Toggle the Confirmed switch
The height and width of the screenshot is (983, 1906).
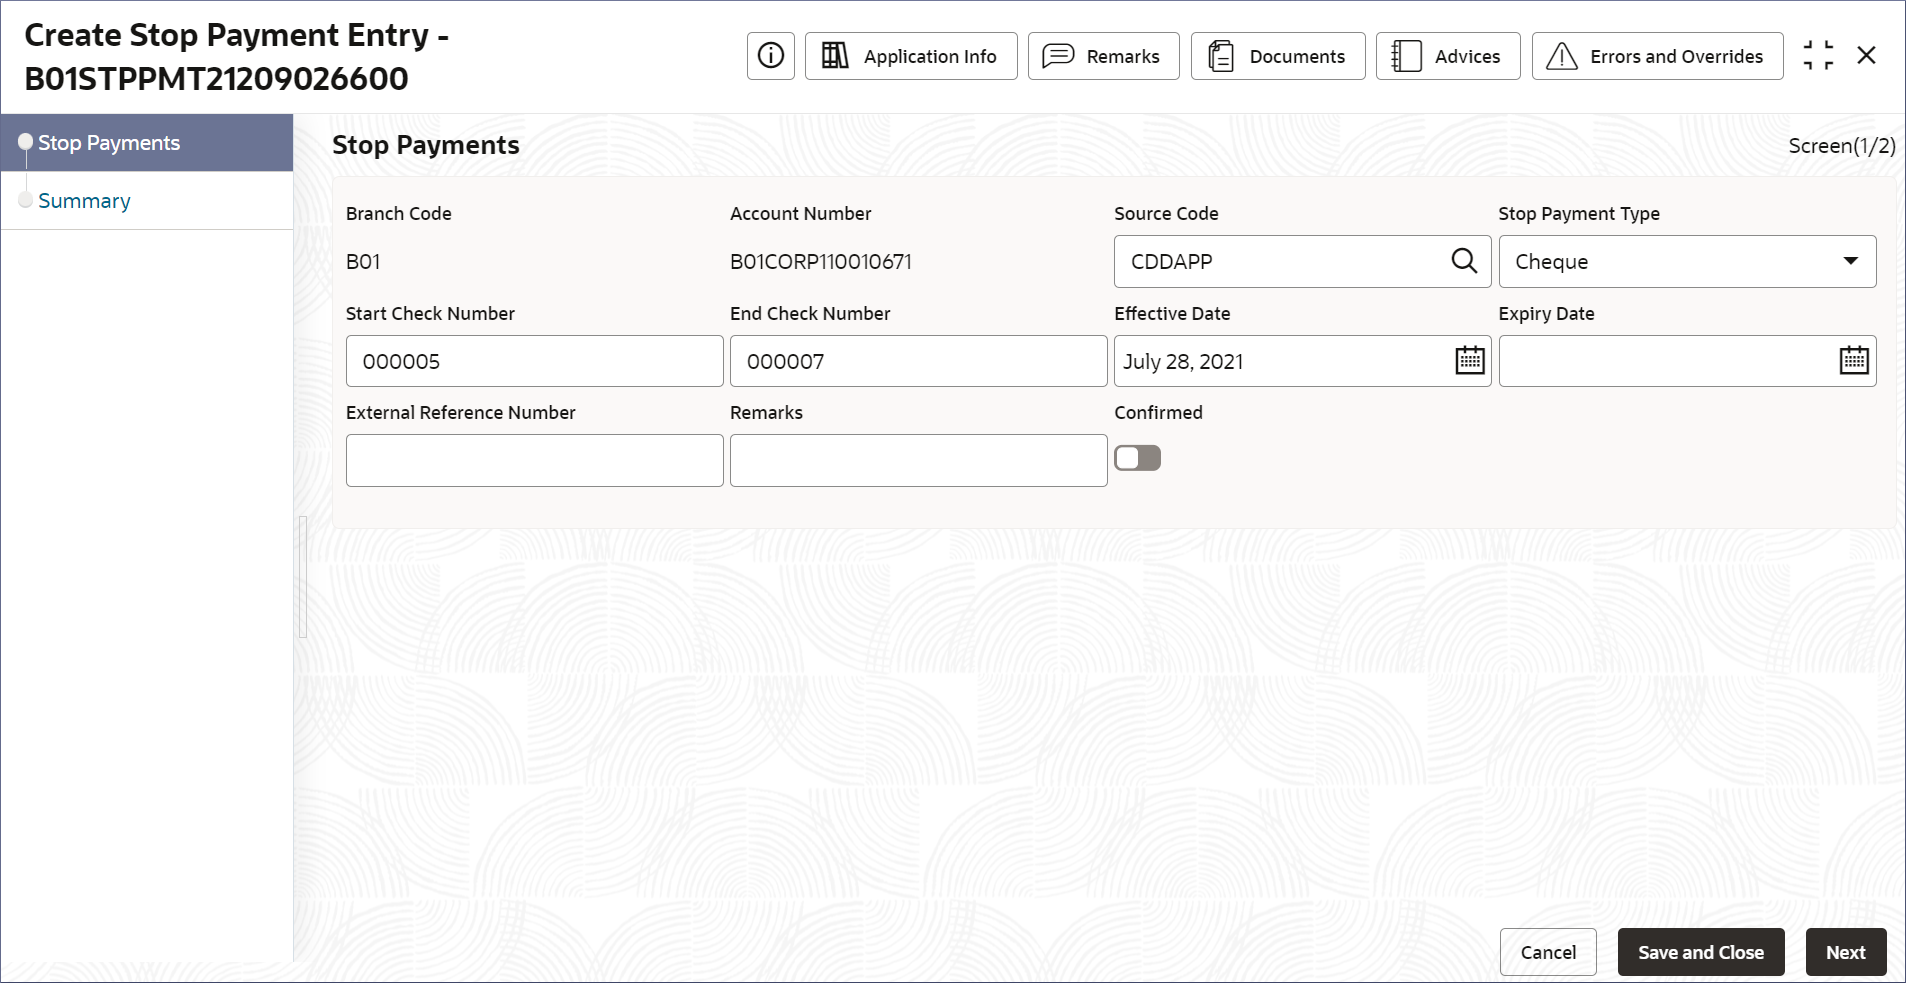click(x=1137, y=458)
